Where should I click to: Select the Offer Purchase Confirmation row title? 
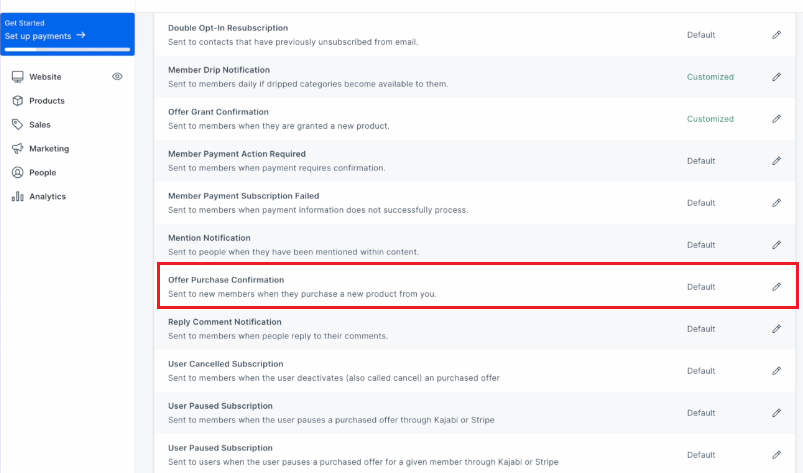coord(226,280)
